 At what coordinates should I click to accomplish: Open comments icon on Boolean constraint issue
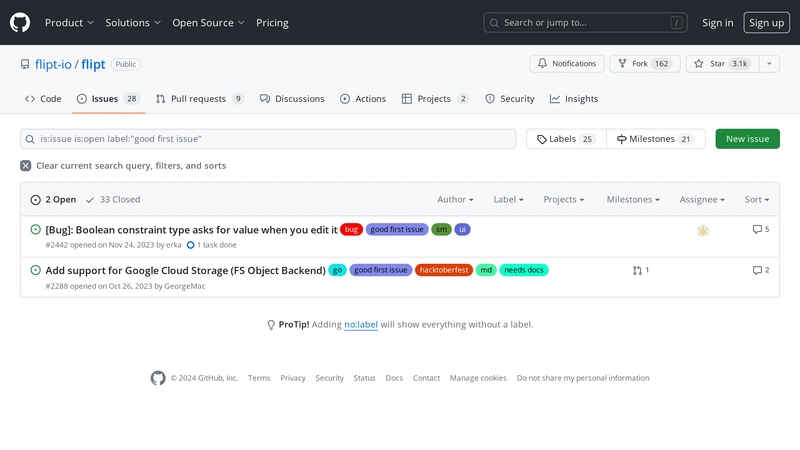coord(760,230)
